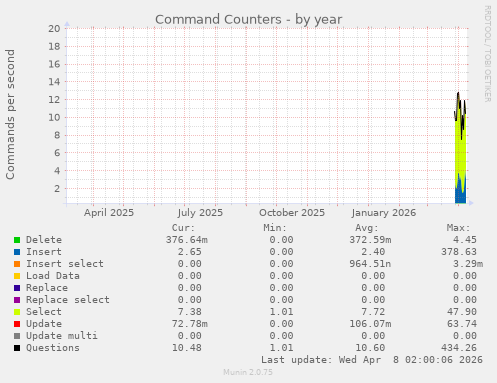Click the lime Select legend swatch
The image size is (497, 383).
tap(17, 312)
